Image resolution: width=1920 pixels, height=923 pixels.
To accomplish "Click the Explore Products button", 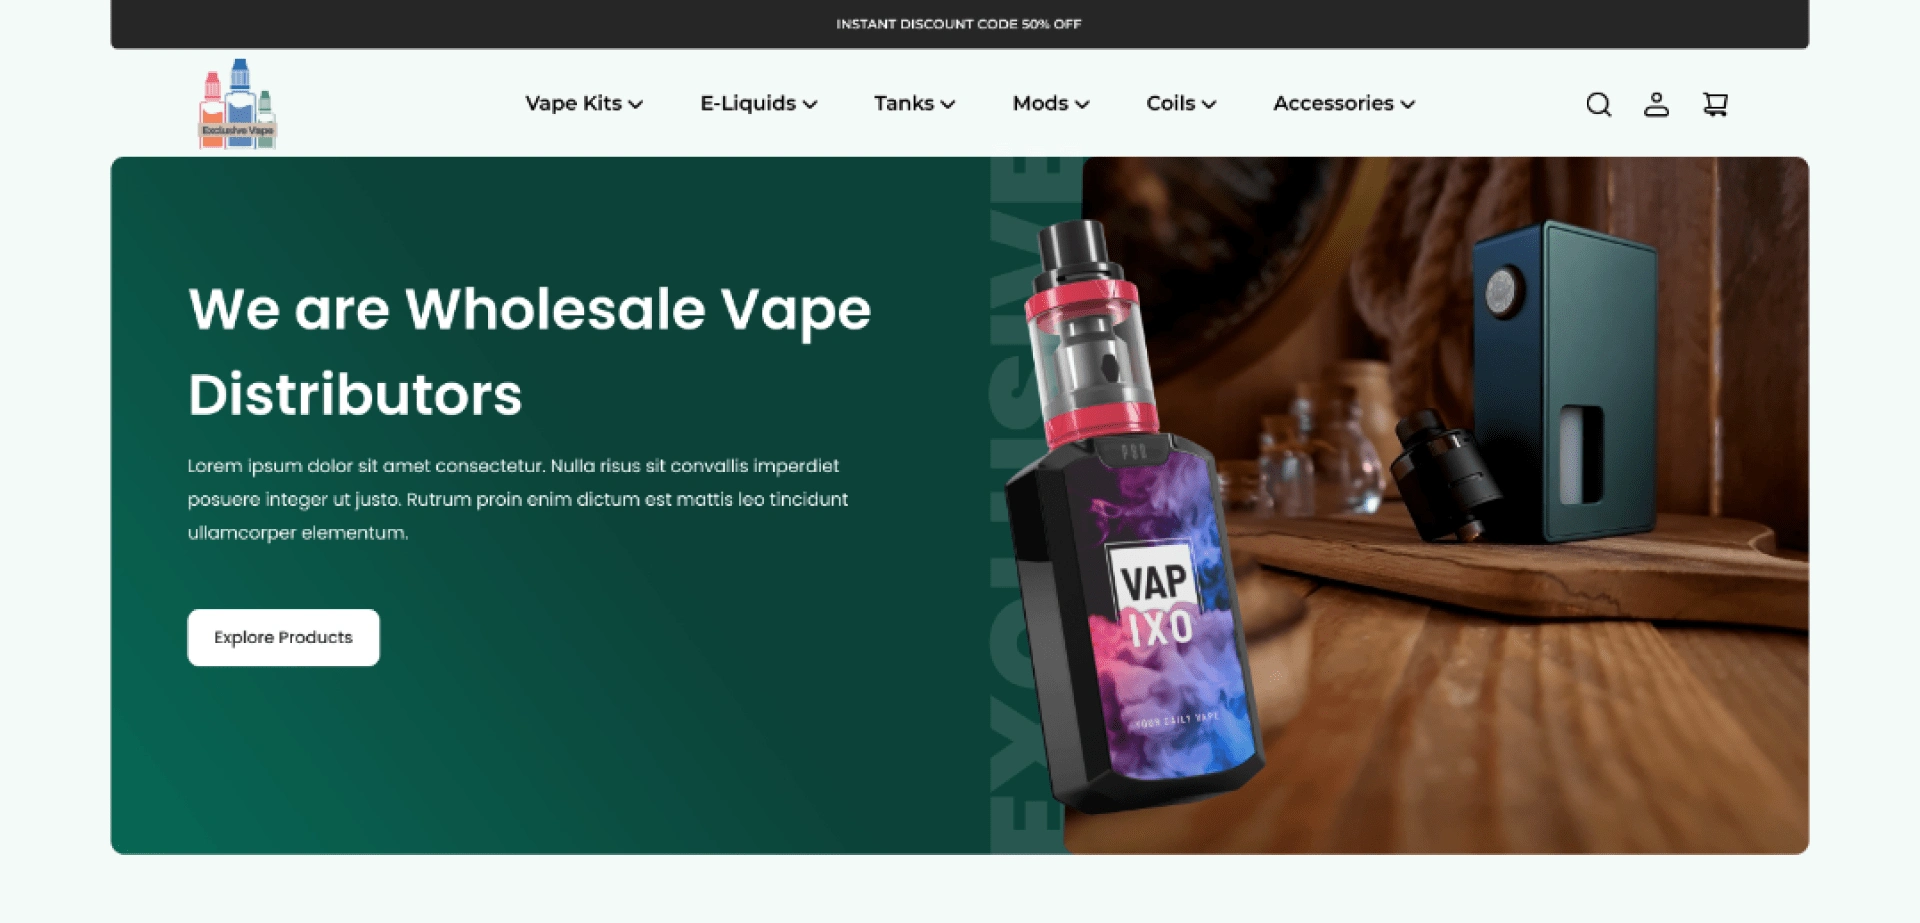I will point(283,637).
